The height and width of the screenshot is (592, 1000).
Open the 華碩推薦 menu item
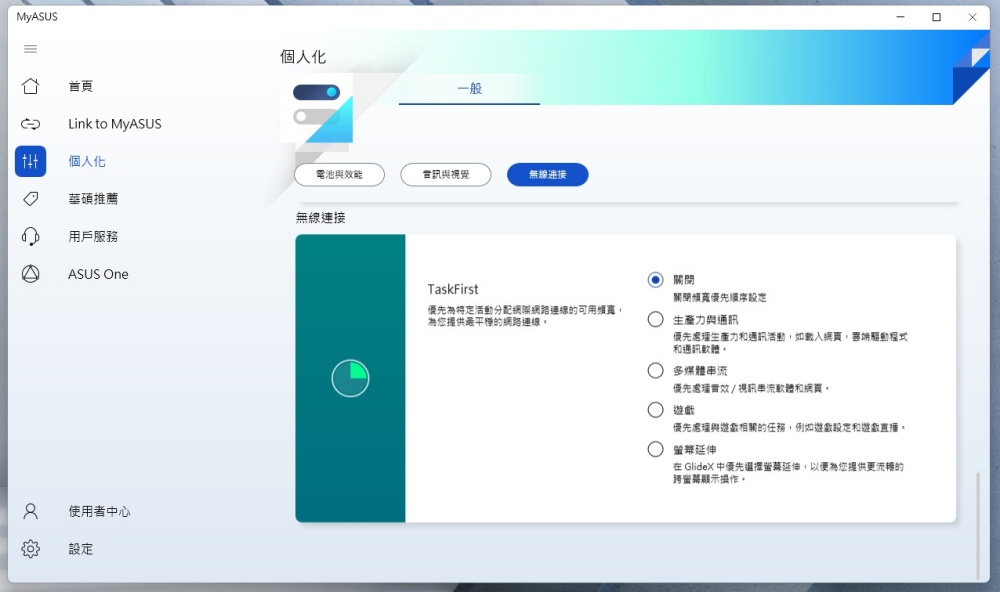[93, 199]
